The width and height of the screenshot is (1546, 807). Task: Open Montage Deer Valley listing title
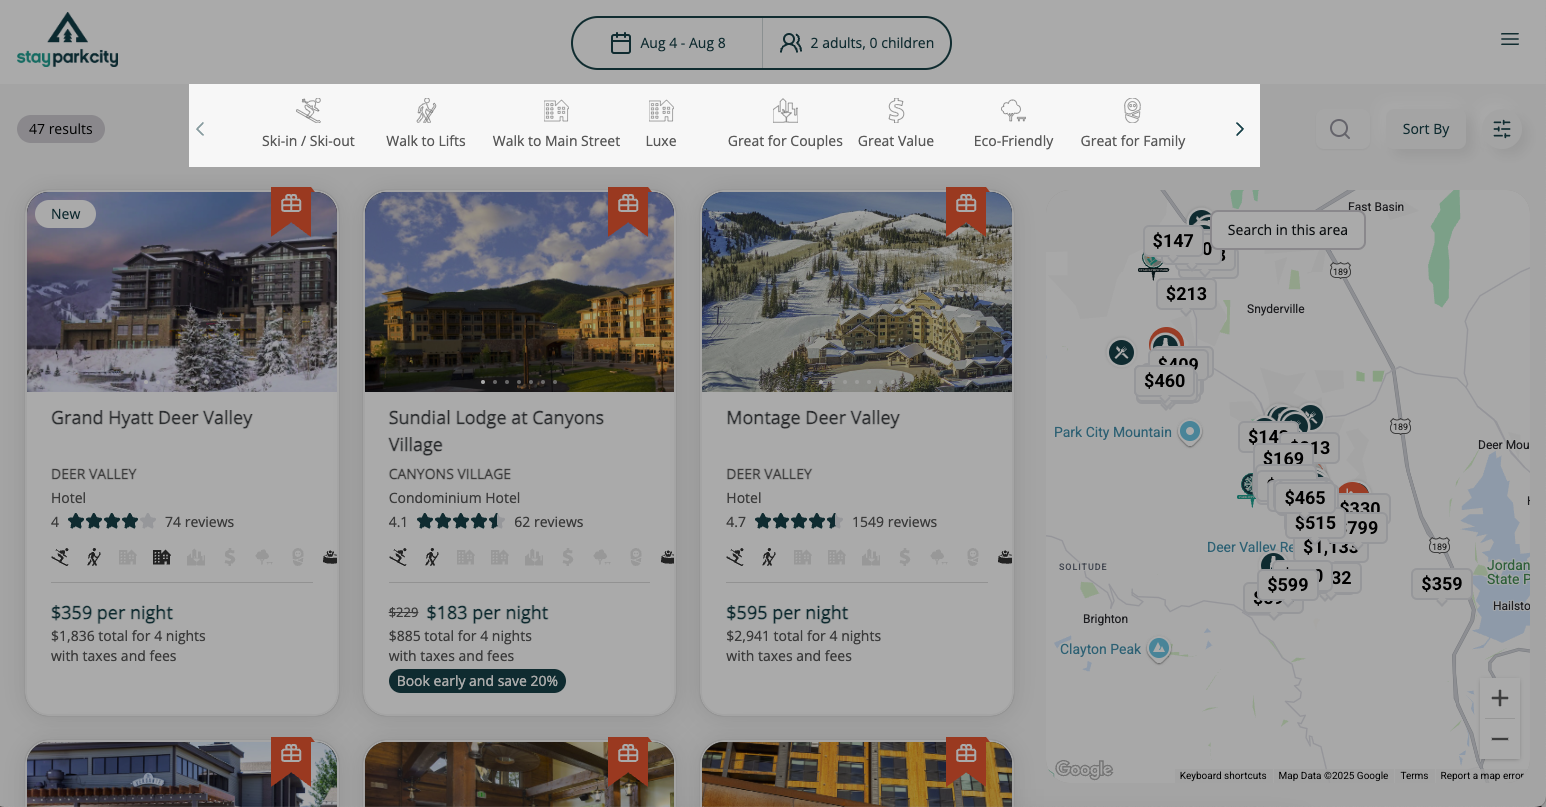click(x=813, y=418)
